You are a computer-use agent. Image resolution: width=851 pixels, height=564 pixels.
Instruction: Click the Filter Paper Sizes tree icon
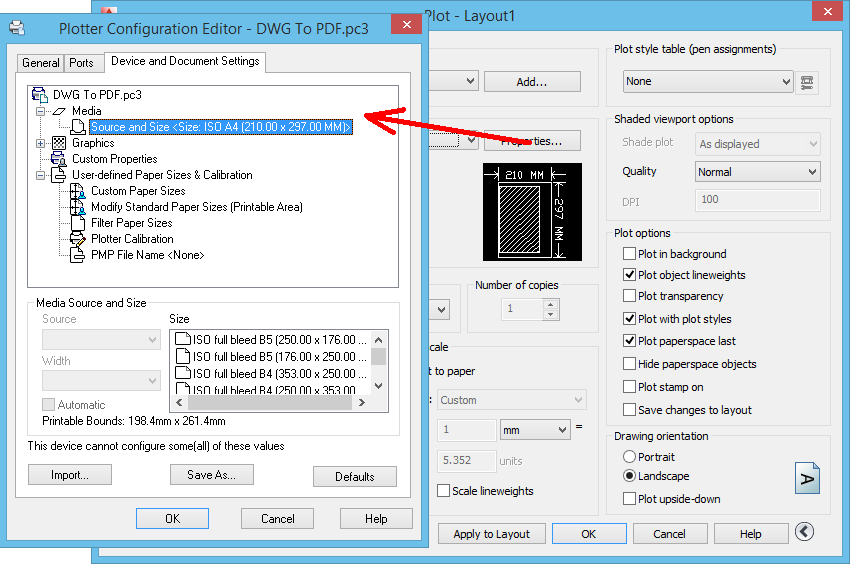(x=78, y=223)
